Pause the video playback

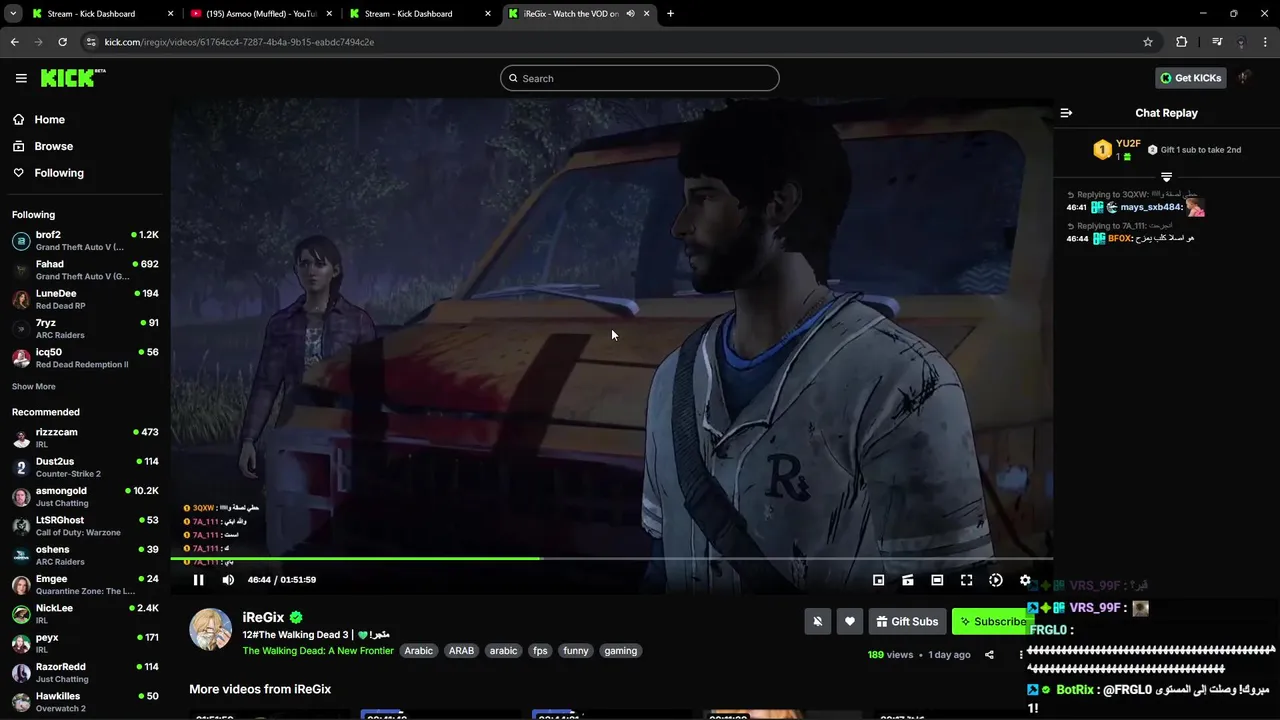pos(198,580)
